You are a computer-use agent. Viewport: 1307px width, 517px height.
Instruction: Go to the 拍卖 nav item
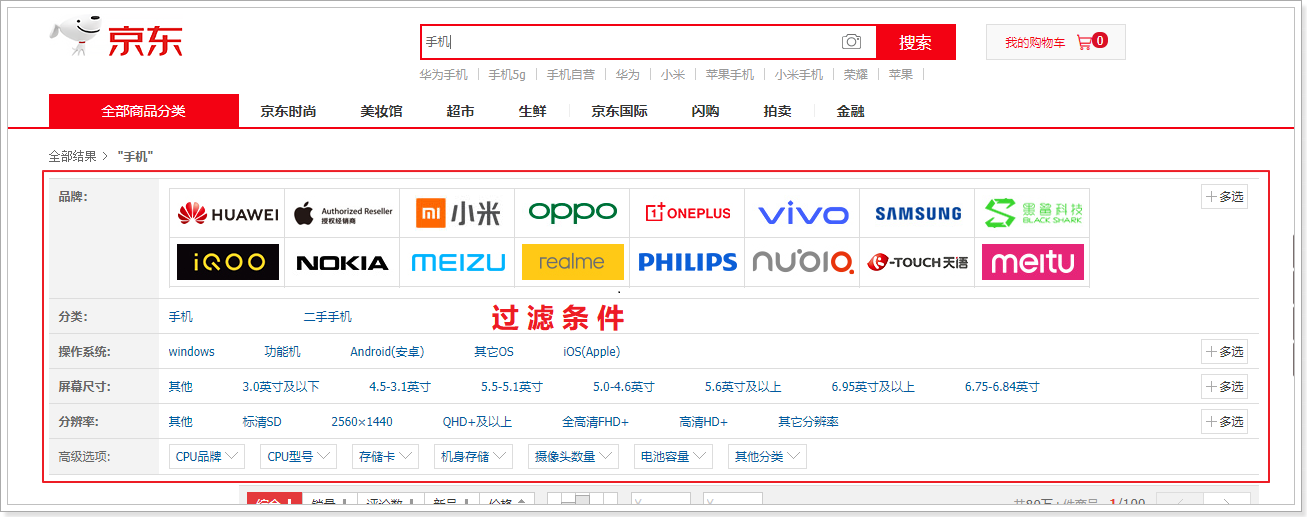click(x=777, y=111)
